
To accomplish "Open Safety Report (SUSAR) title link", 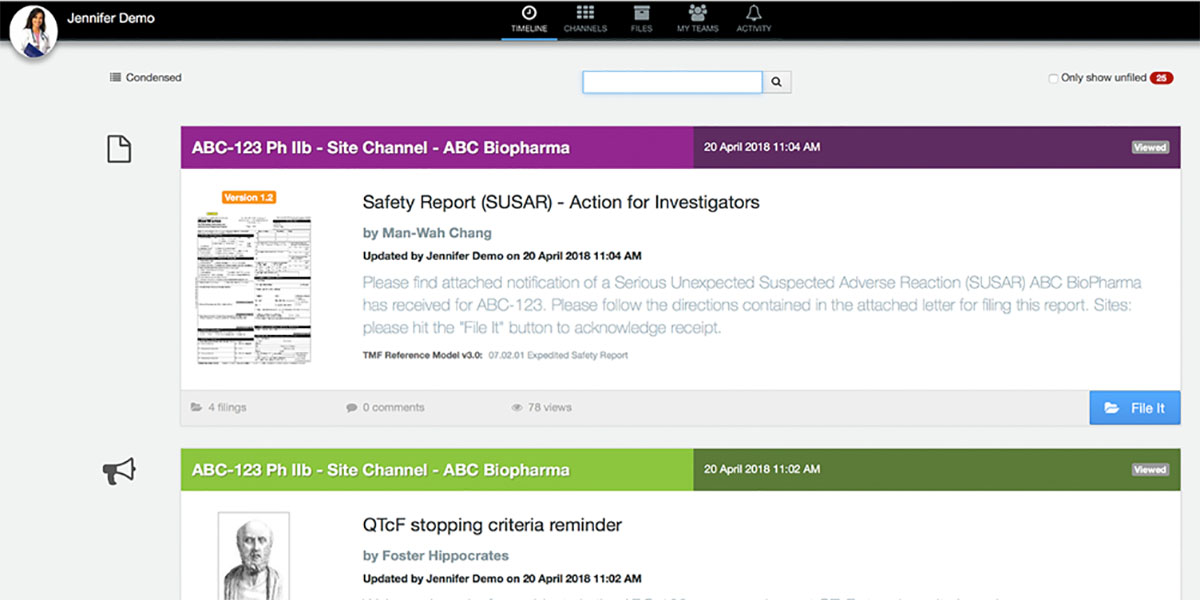I will [x=560, y=203].
